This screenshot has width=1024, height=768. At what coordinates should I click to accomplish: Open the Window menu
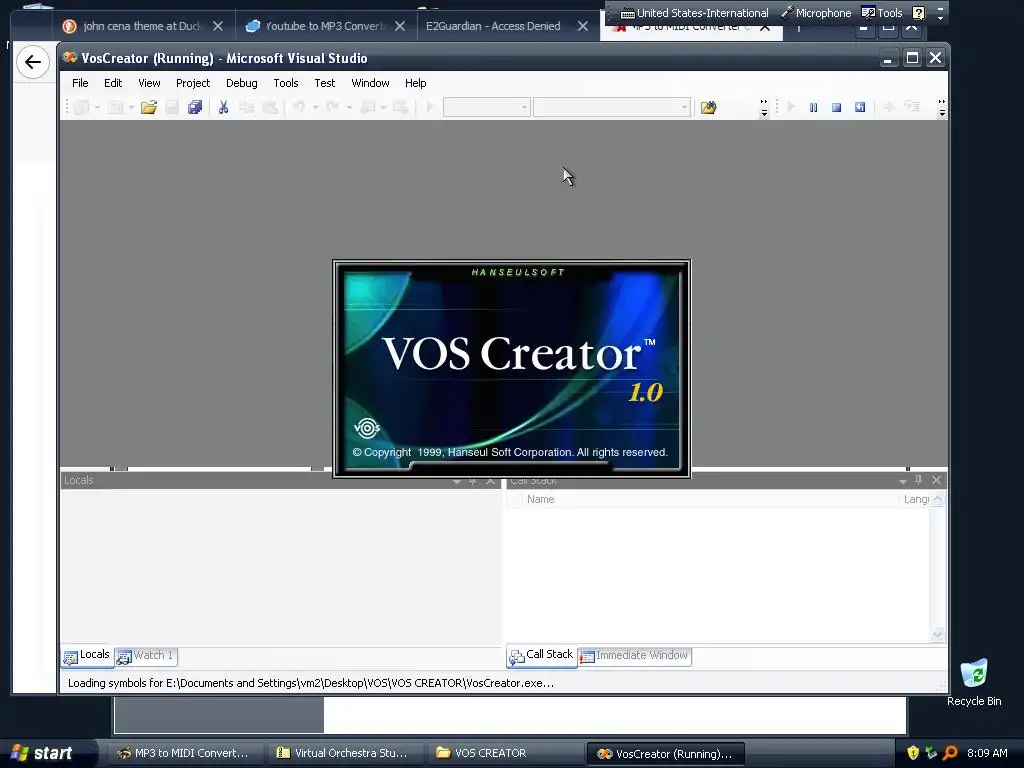pos(370,83)
